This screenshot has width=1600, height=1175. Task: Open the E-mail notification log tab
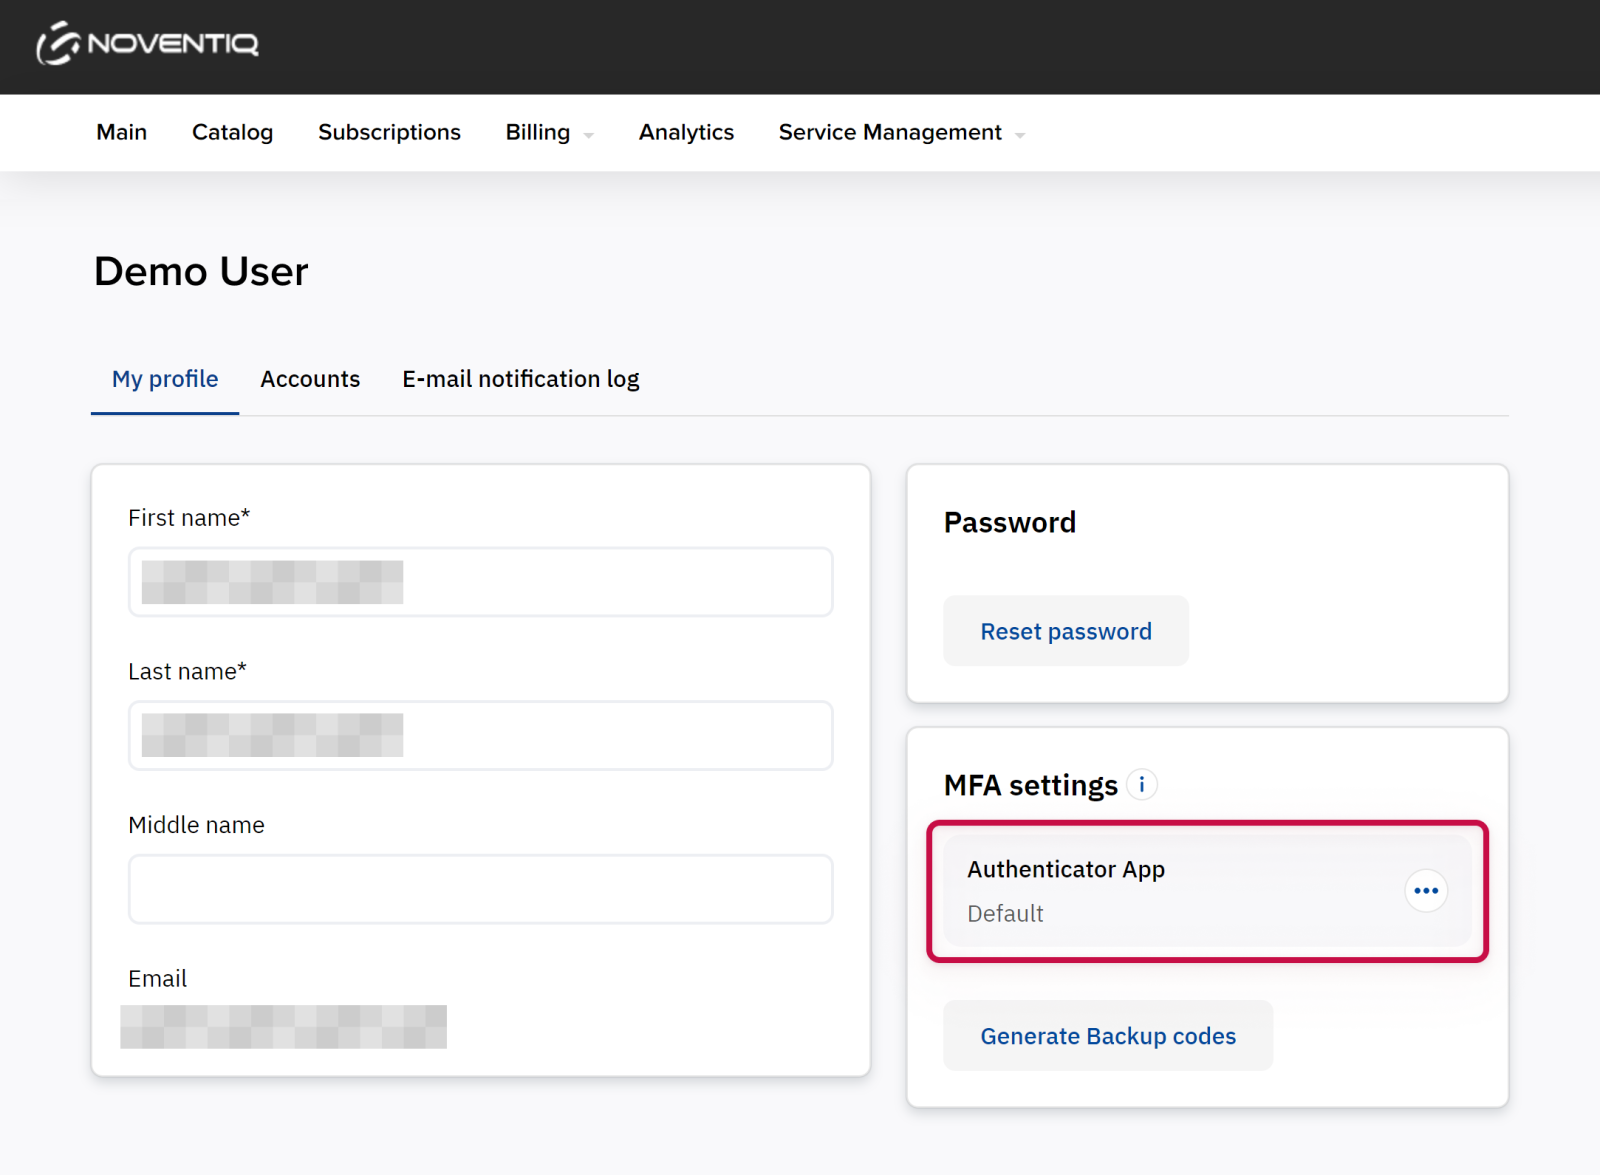pos(520,379)
